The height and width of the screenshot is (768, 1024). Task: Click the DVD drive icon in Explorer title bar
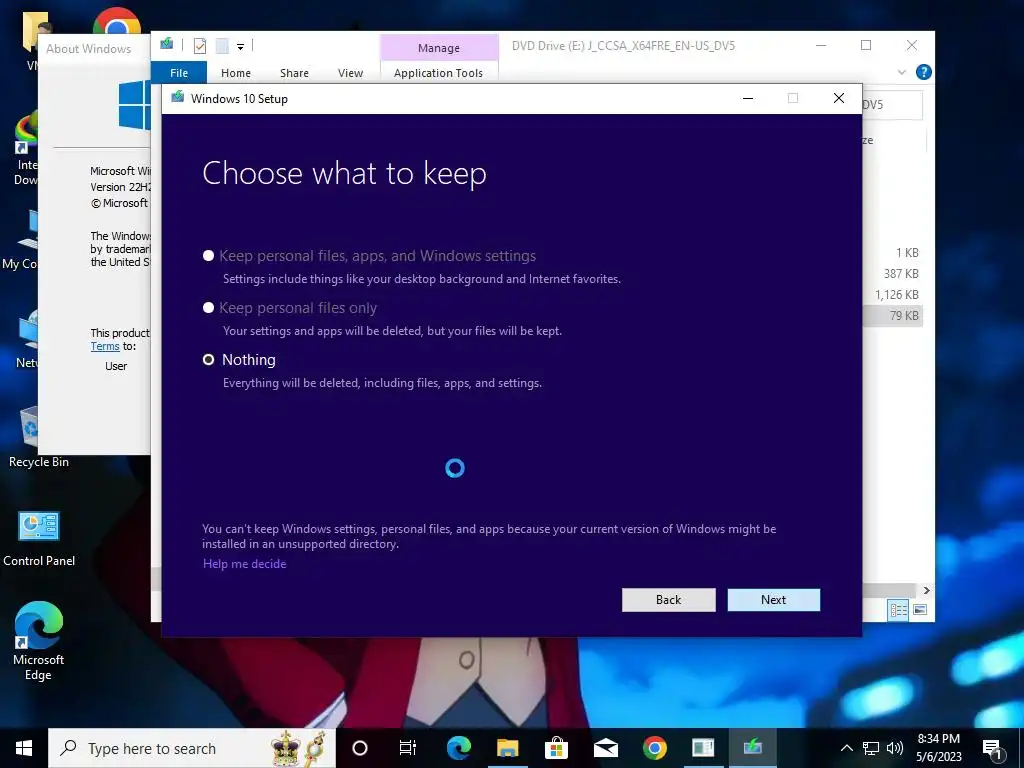[167, 44]
